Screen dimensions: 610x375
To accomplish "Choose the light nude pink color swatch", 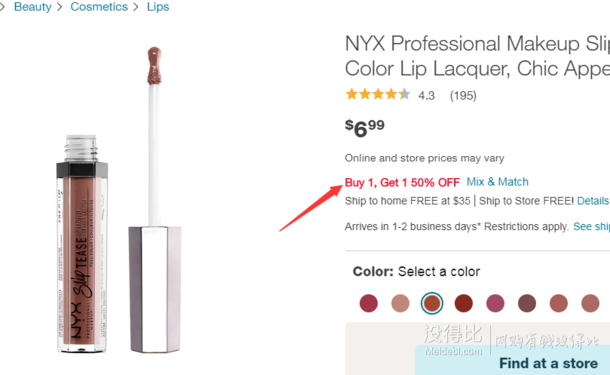I will point(400,303).
